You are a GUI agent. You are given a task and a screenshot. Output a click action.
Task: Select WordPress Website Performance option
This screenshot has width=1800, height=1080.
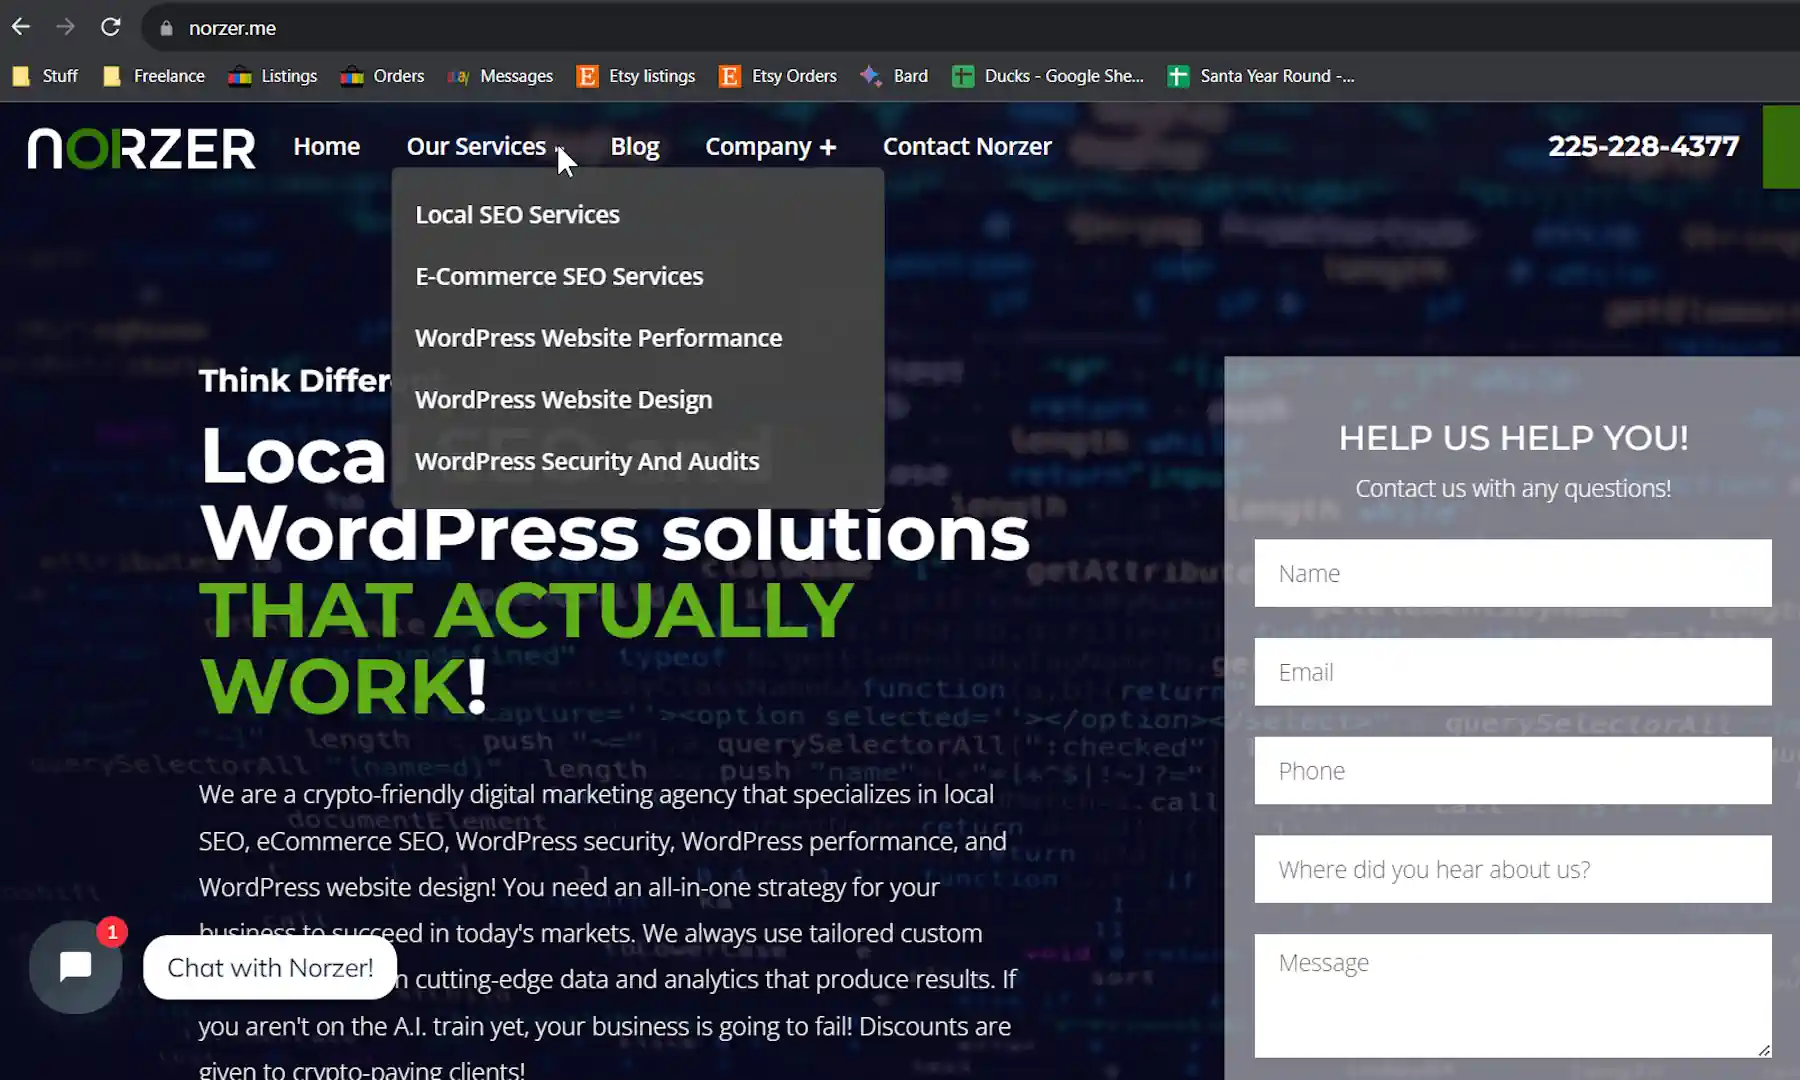pos(598,338)
